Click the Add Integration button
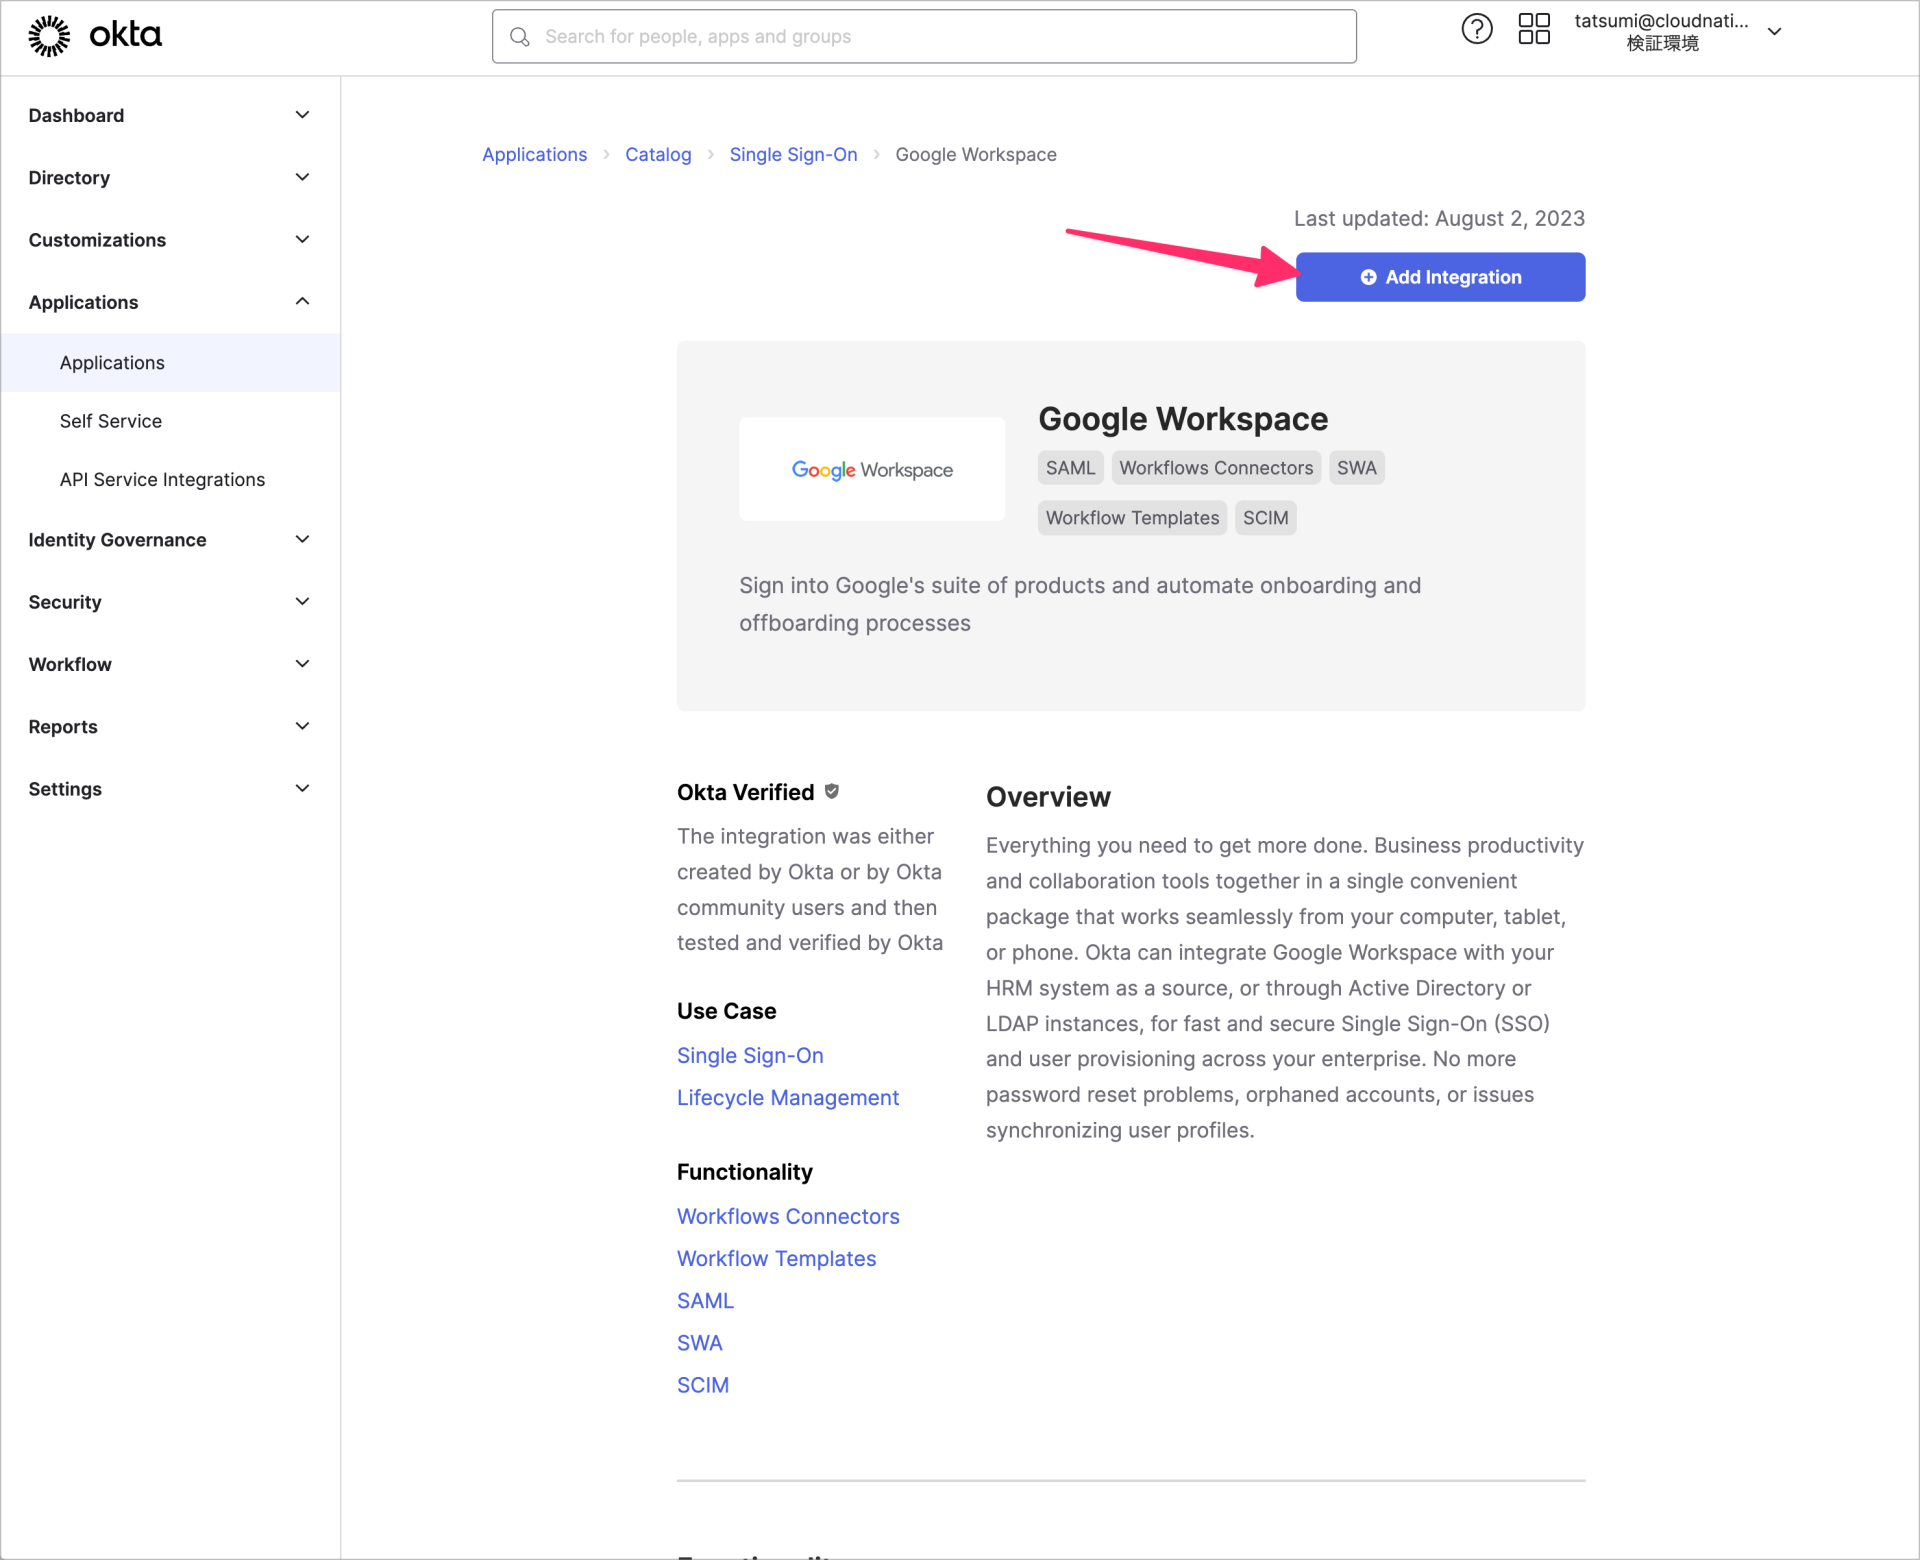The height and width of the screenshot is (1560, 1920). coord(1440,277)
